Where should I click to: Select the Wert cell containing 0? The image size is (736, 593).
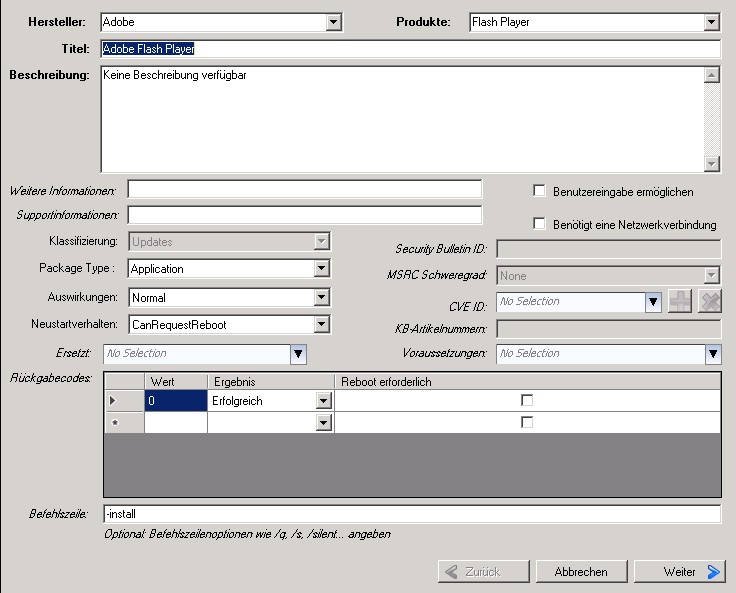176,400
